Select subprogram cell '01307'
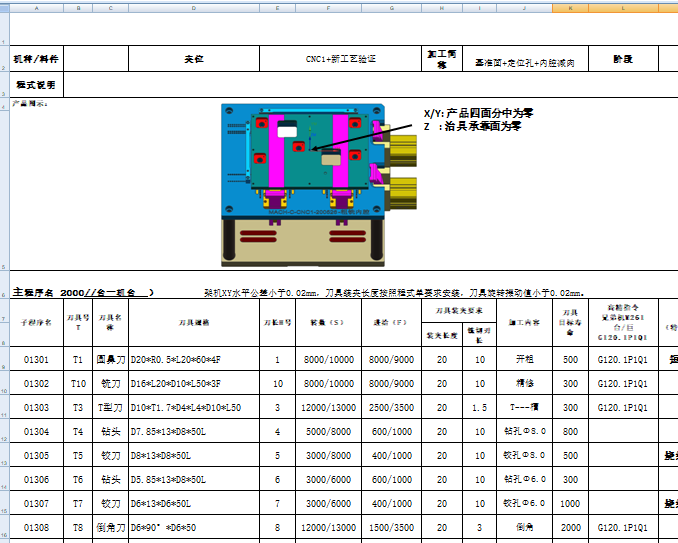The width and height of the screenshot is (678, 543). pos(36,503)
